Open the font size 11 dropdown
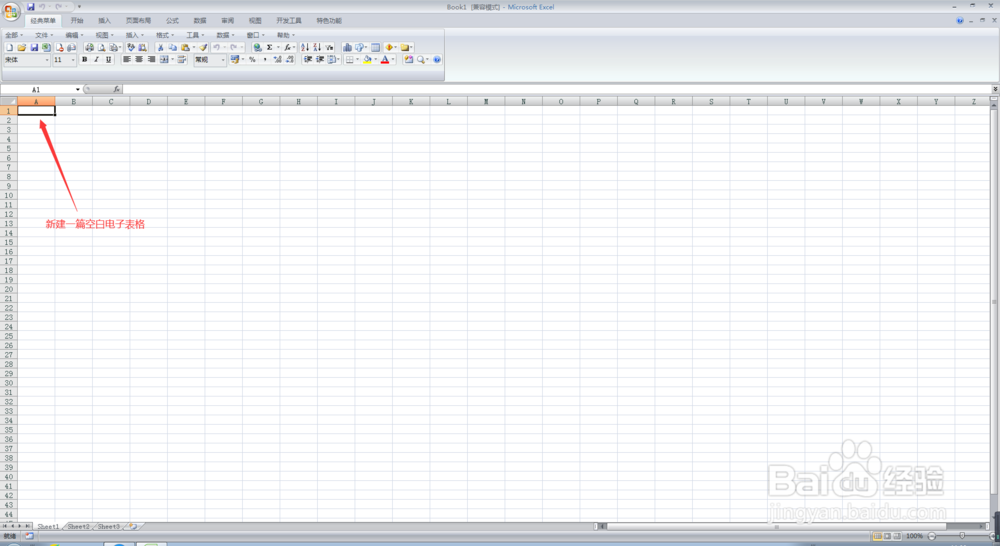 73,60
